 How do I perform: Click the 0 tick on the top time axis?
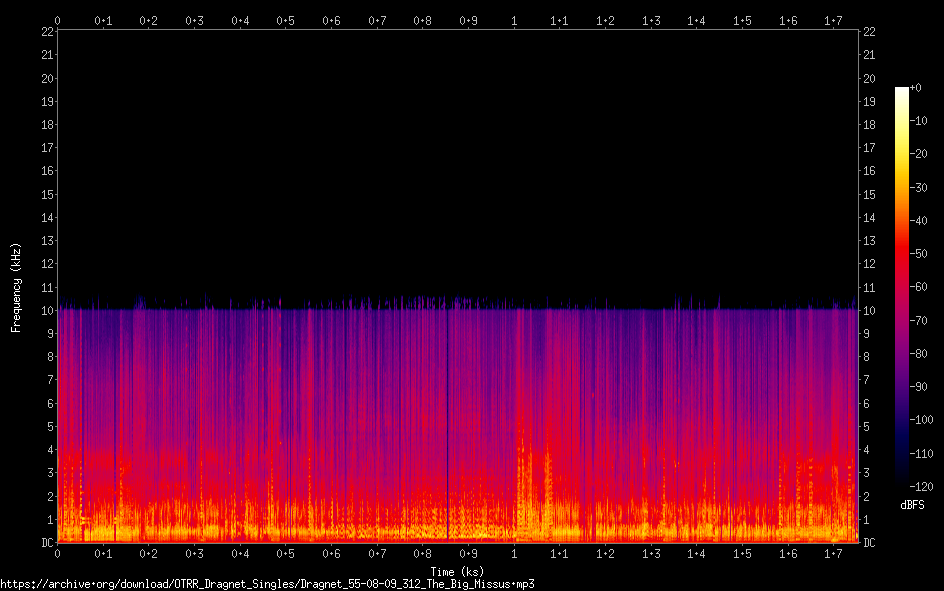click(x=58, y=20)
